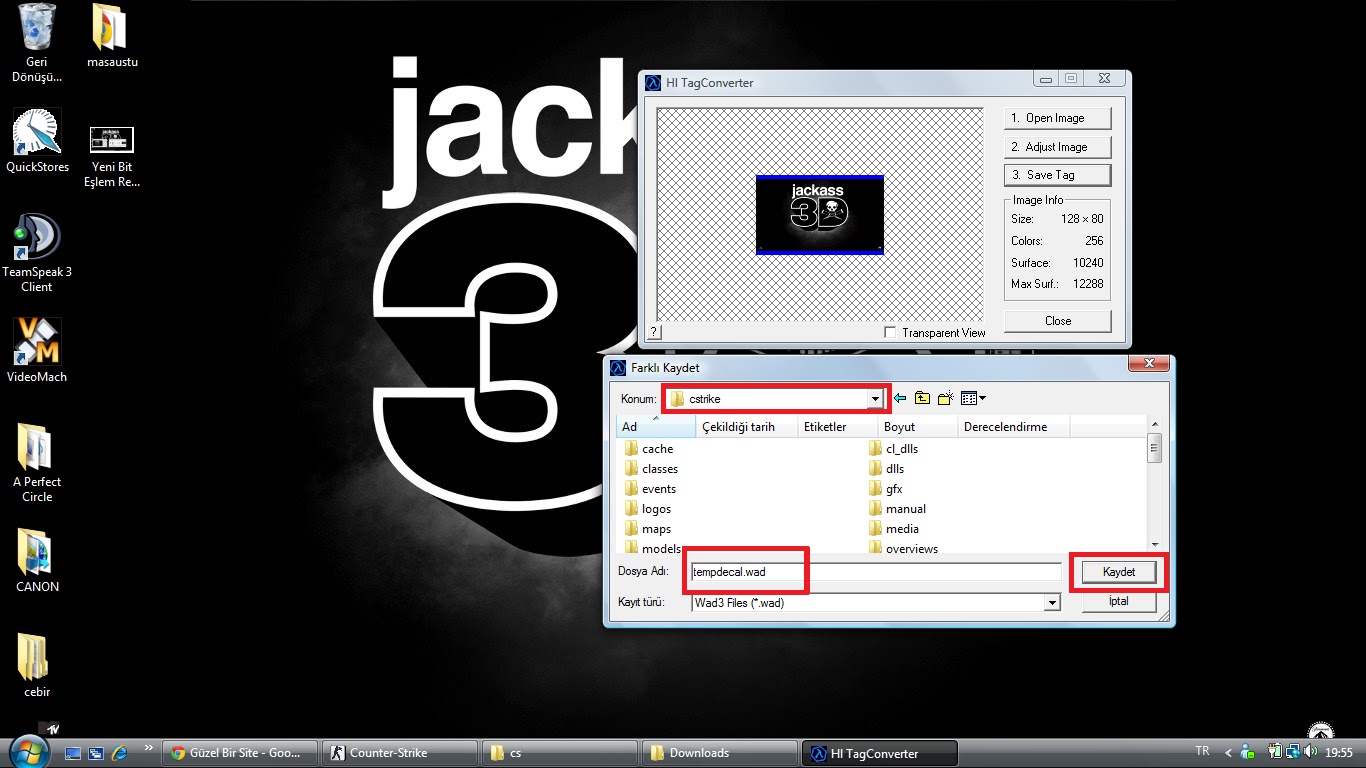Switch to Hl TagConverter taskbar button
1366x768 pixels.
click(879, 753)
